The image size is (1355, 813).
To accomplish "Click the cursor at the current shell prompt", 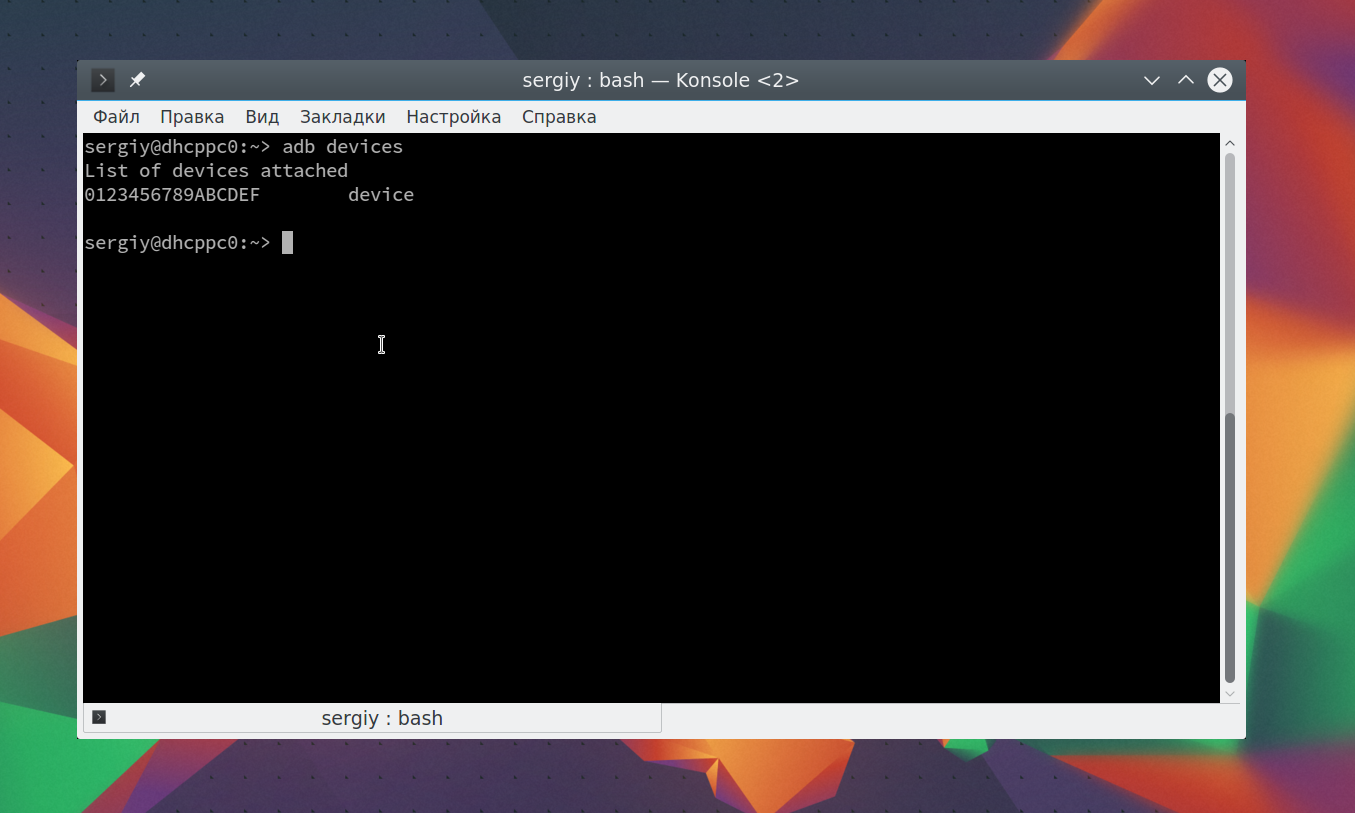I will [x=287, y=243].
